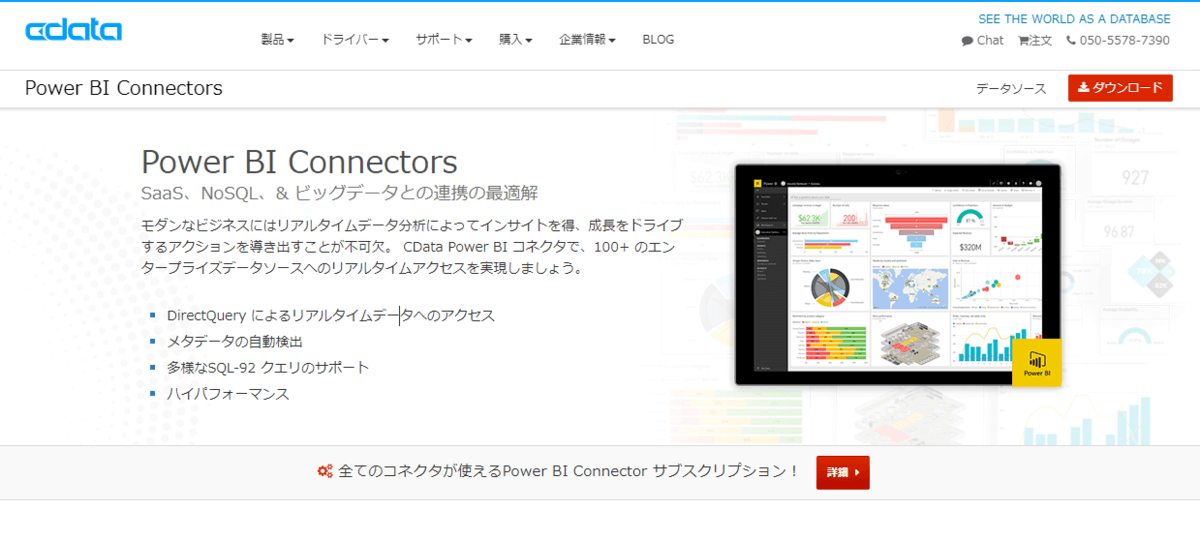The height and width of the screenshot is (540, 1200).
Task: Click the large Power BI Connectors heading
Action: (x=299, y=162)
